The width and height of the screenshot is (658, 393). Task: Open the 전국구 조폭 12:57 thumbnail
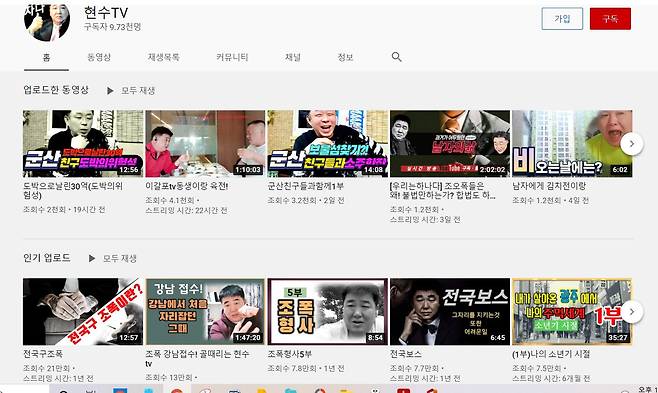click(83, 312)
